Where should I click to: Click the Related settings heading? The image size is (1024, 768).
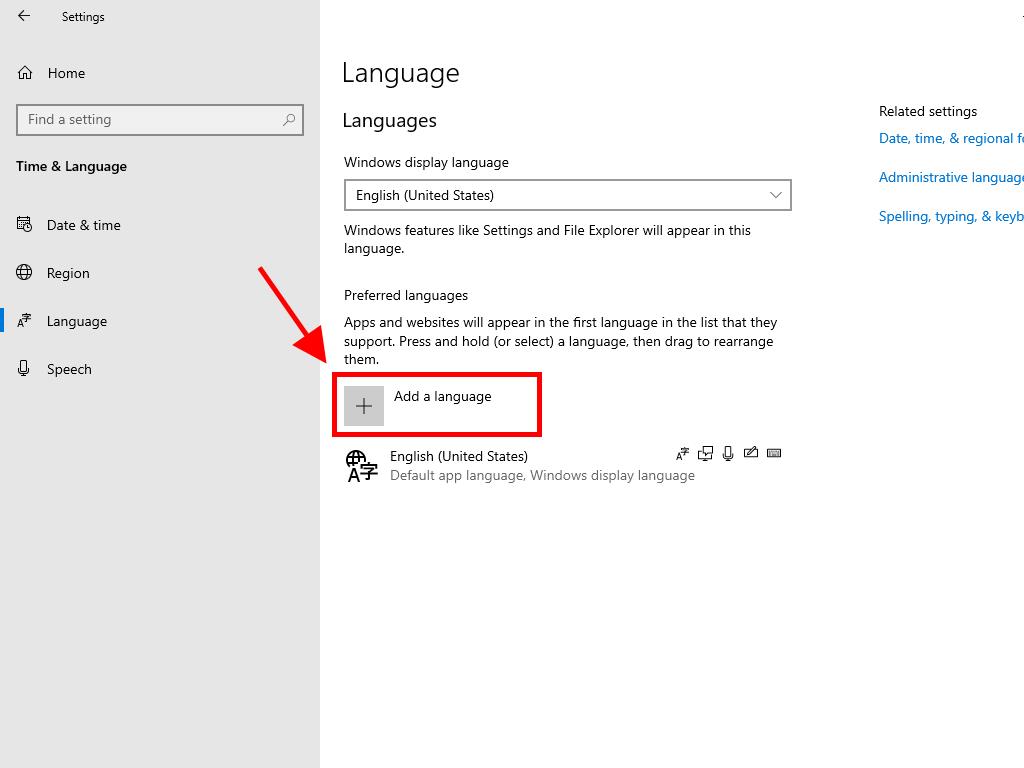point(928,111)
